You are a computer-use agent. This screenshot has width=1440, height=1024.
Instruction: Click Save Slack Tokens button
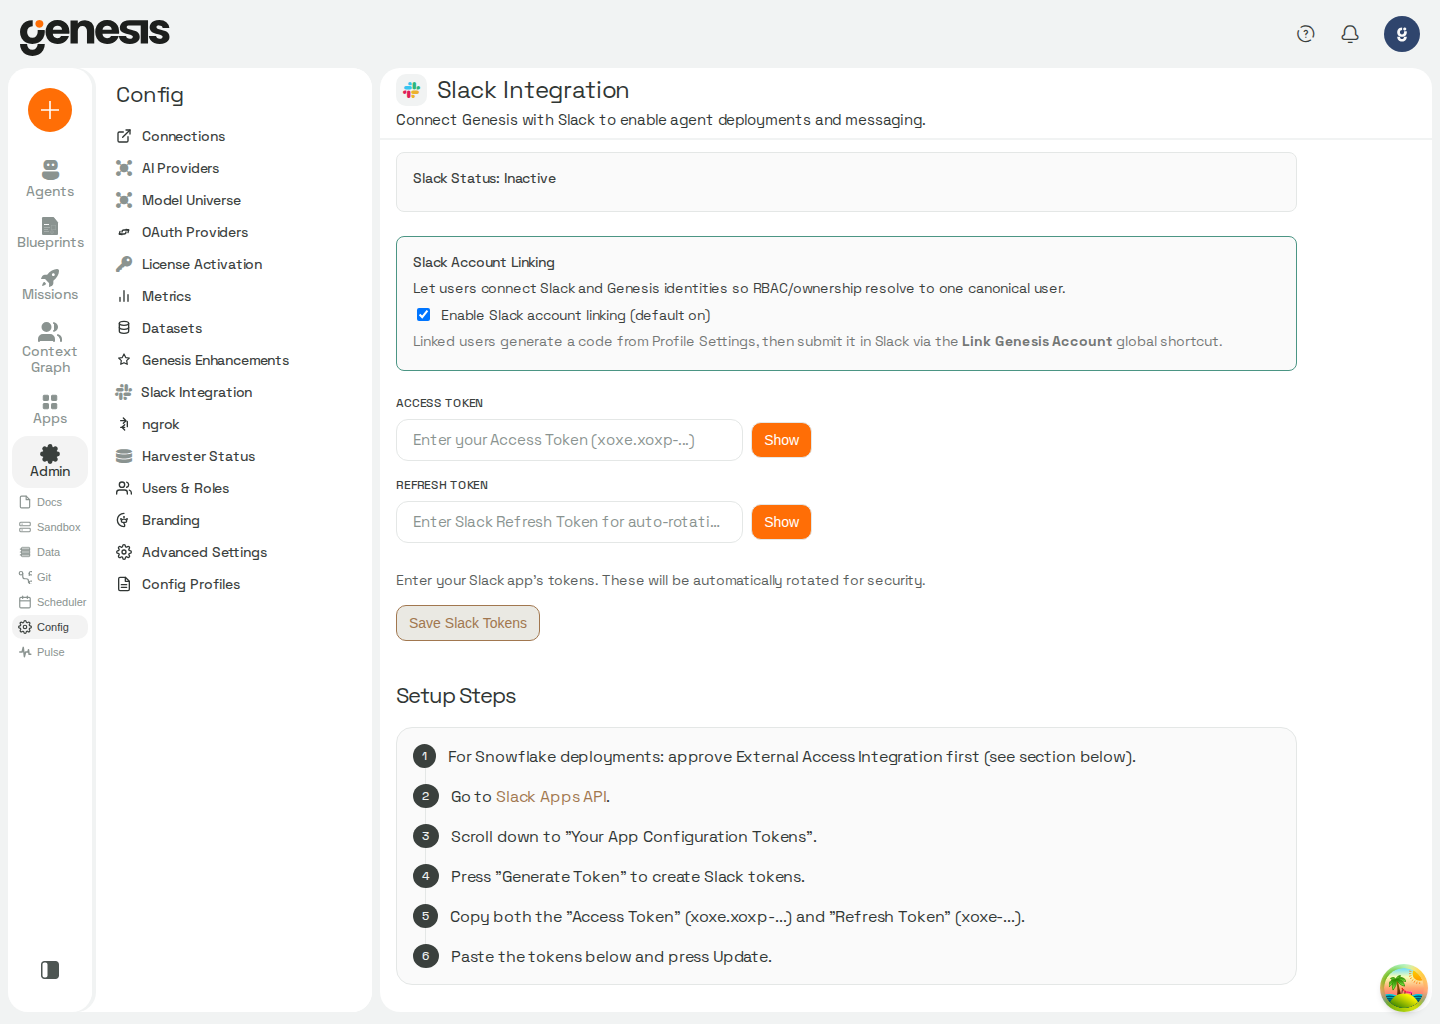[x=468, y=623]
